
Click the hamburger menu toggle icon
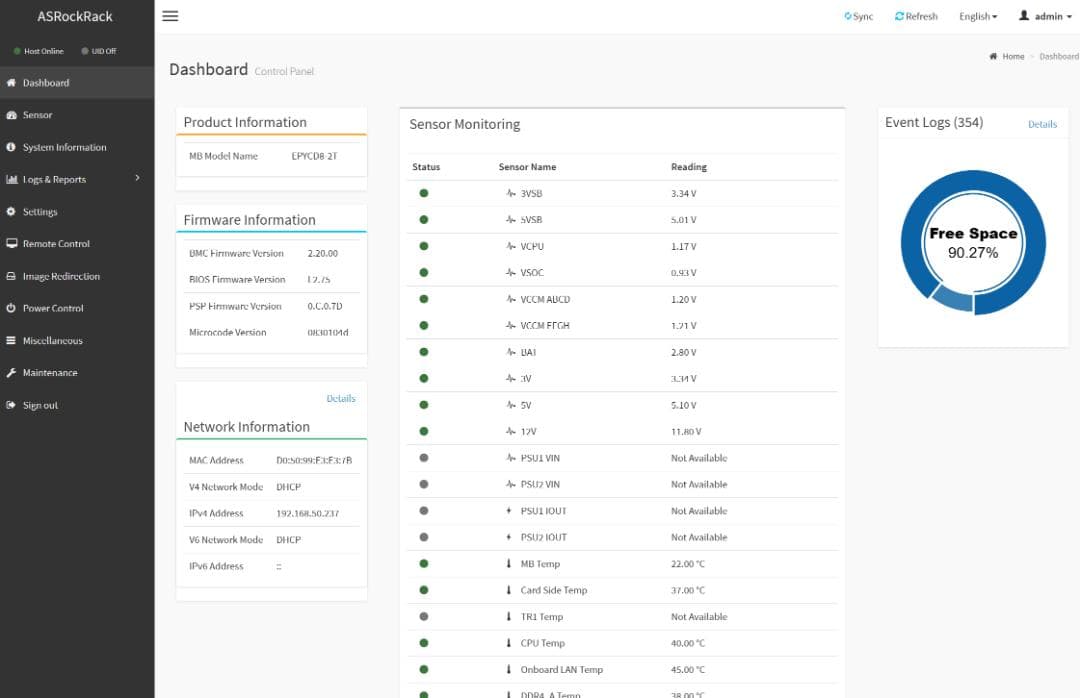coord(170,16)
